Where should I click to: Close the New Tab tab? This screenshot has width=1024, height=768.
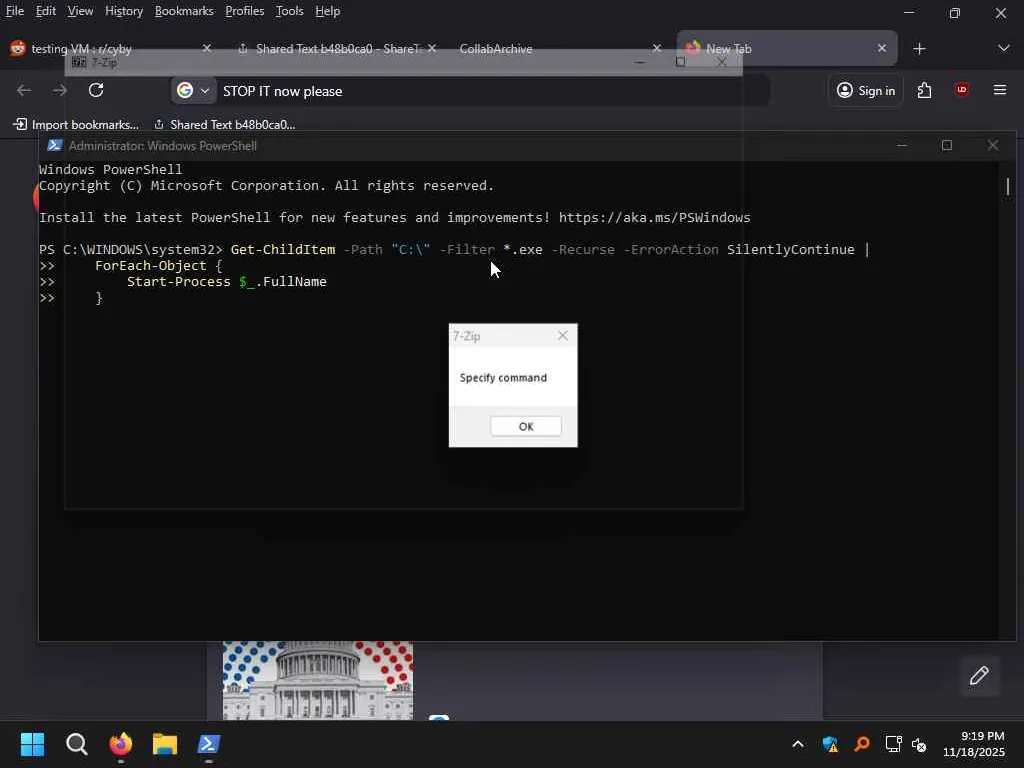(882, 48)
